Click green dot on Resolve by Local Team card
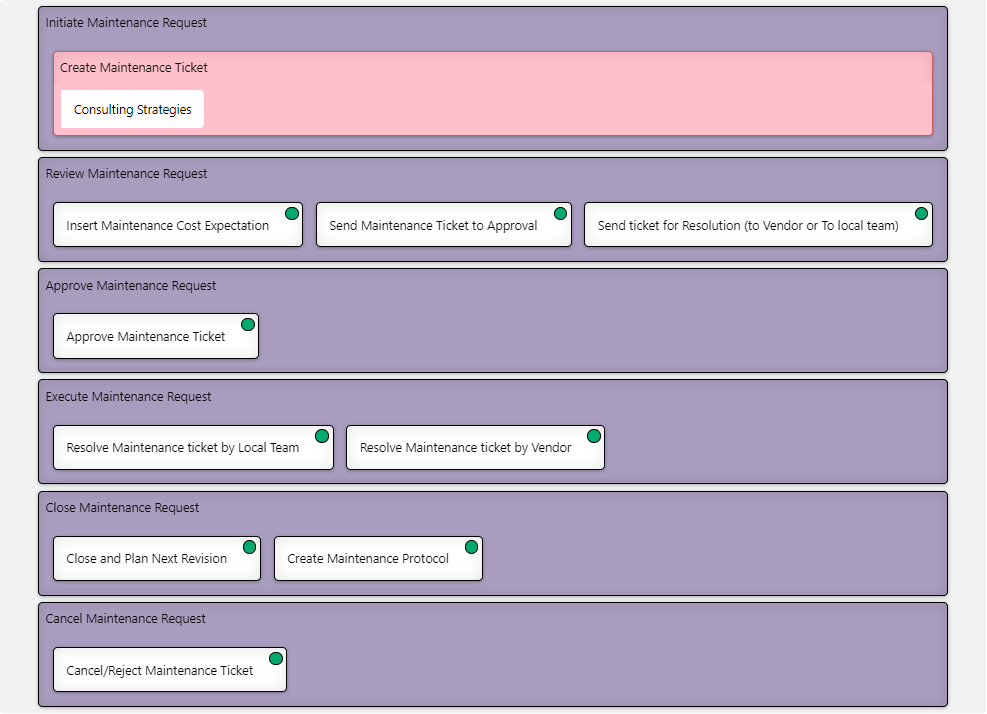987x714 pixels. [x=322, y=436]
